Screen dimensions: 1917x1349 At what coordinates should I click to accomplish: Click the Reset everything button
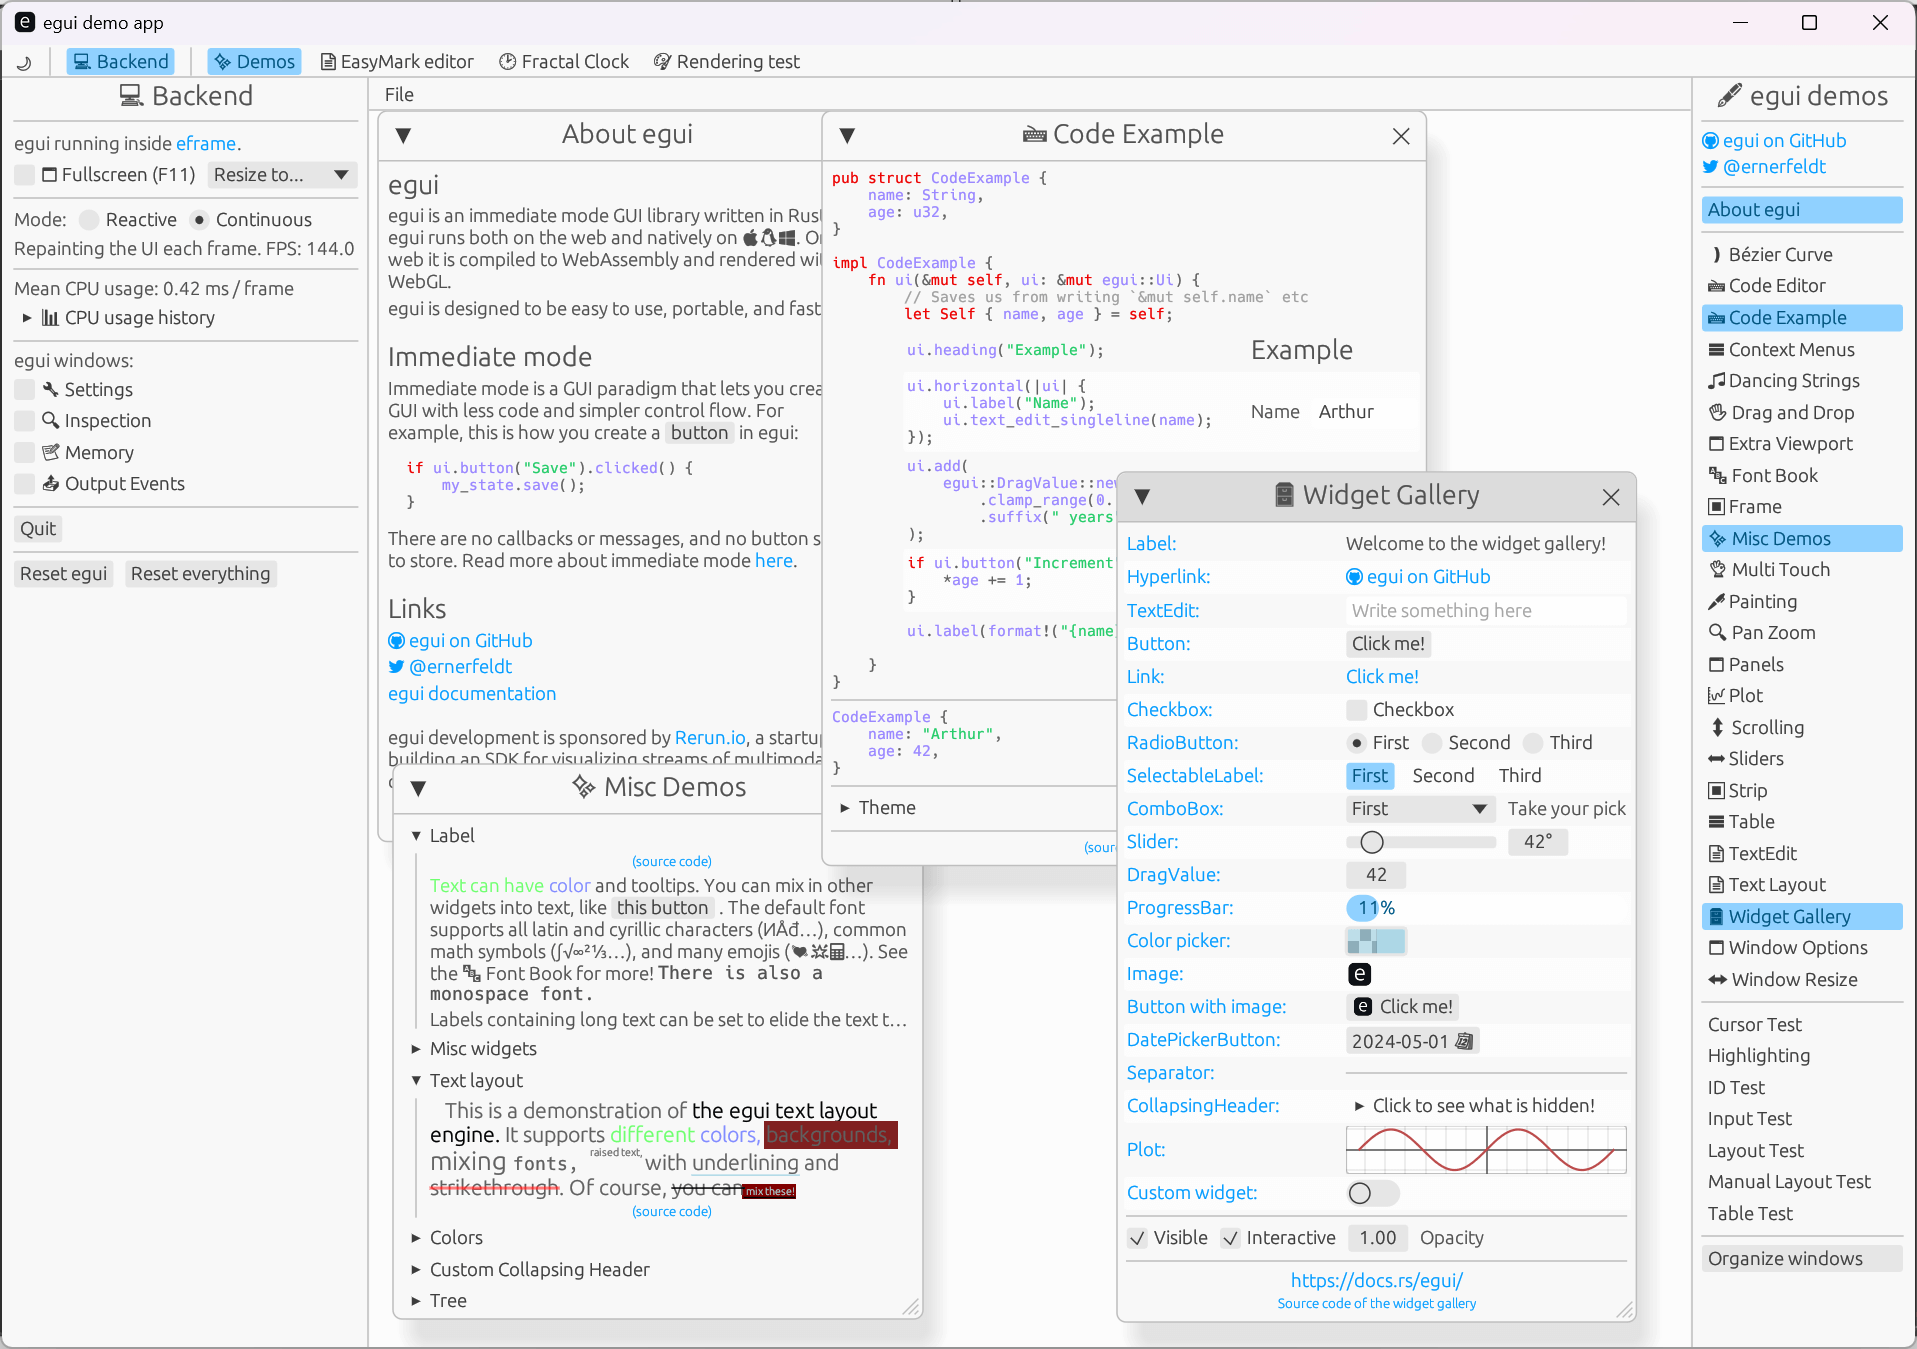click(x=200, y=574)
